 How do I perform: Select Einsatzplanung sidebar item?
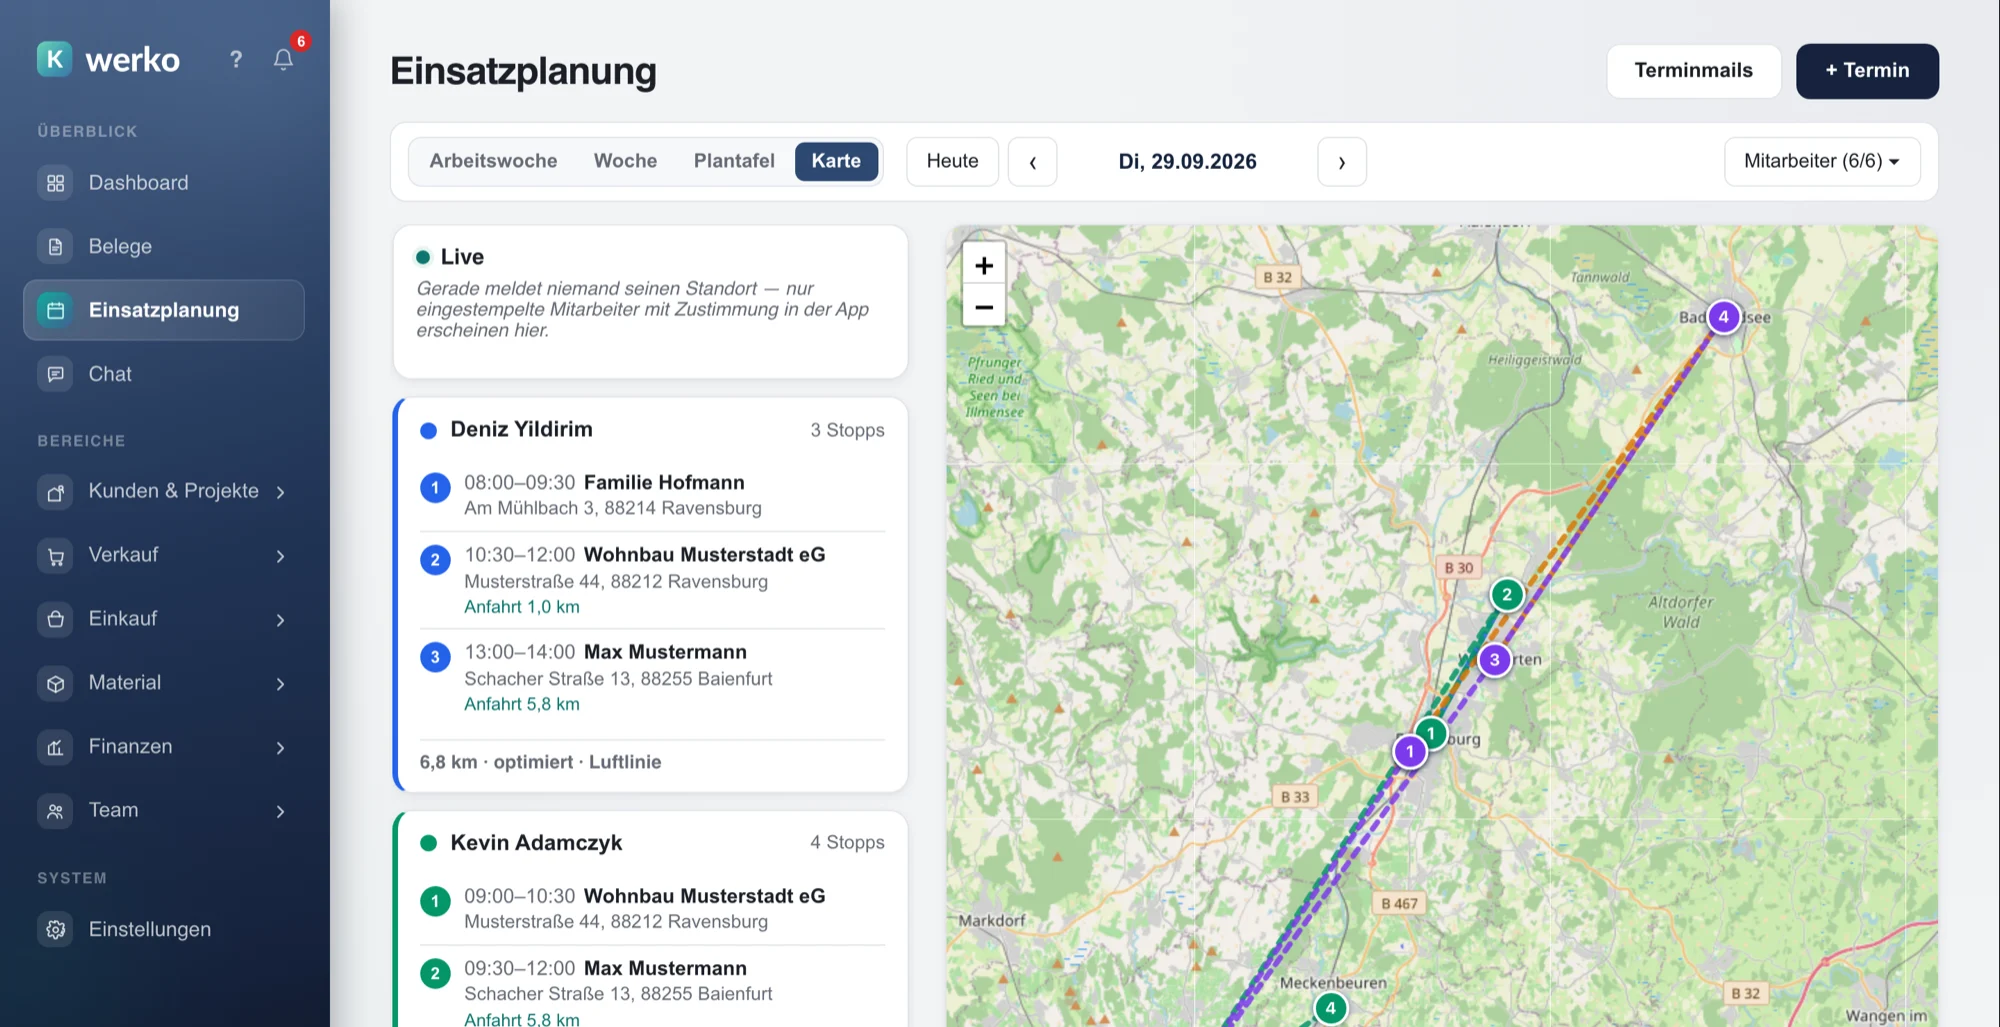pyautogui.click(x=164, y=310)
